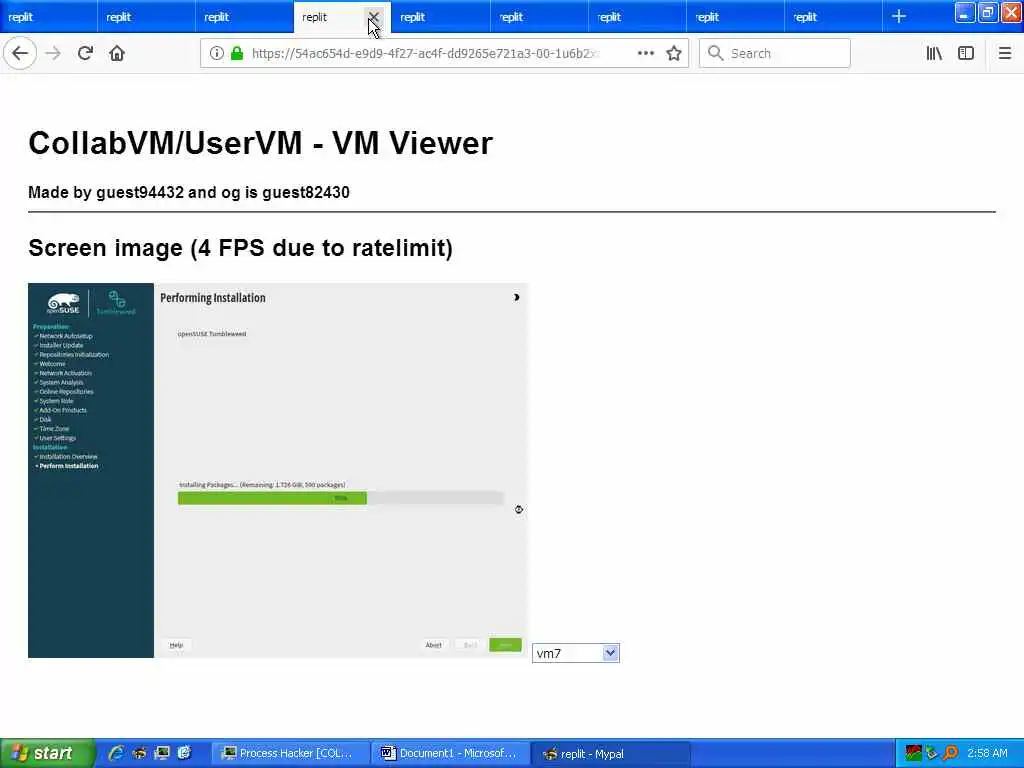Click the "CollabVM/UserVM - VM Viewer" heading
The width and height of the screenshot is (1024, 768).
261,143
